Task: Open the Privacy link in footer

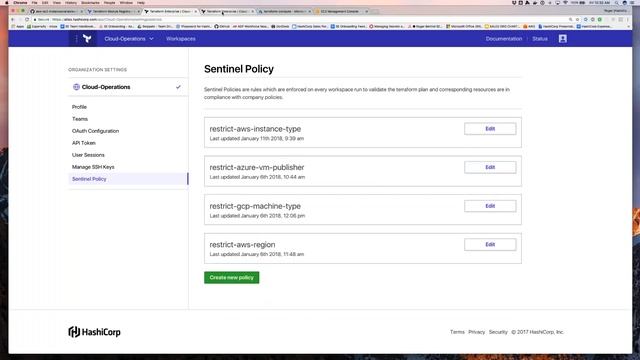Action: tap(476, 332)
